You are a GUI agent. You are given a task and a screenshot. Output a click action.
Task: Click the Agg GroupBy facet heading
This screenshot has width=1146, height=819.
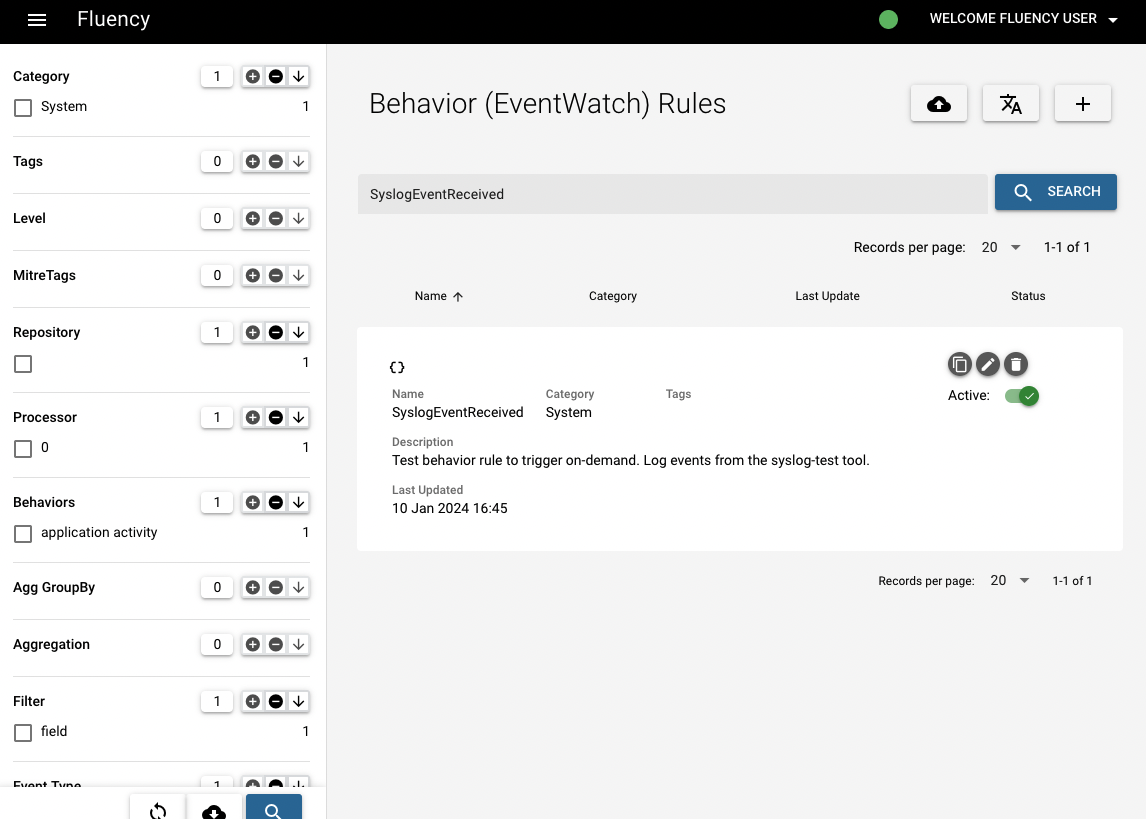54,587
